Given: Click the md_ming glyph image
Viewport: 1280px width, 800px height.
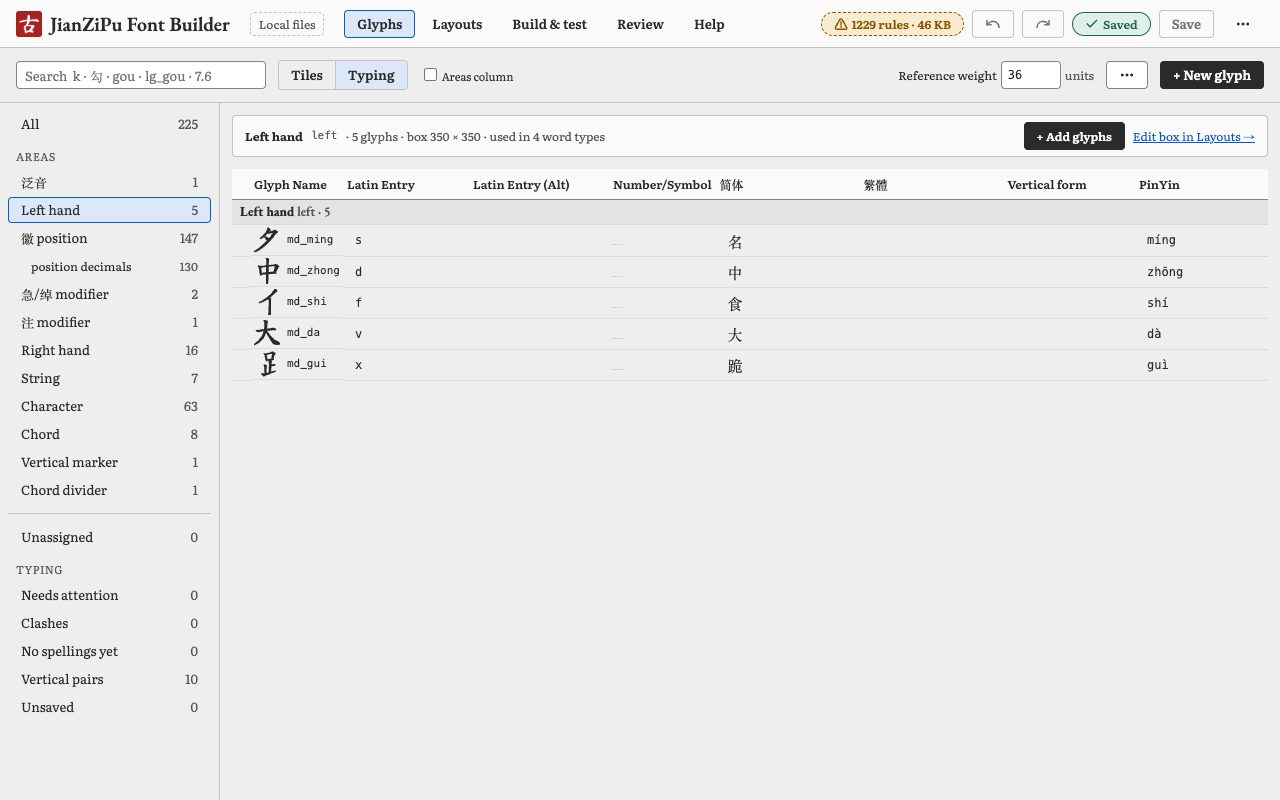Looking at the screenshot, I should coord(267,240).
